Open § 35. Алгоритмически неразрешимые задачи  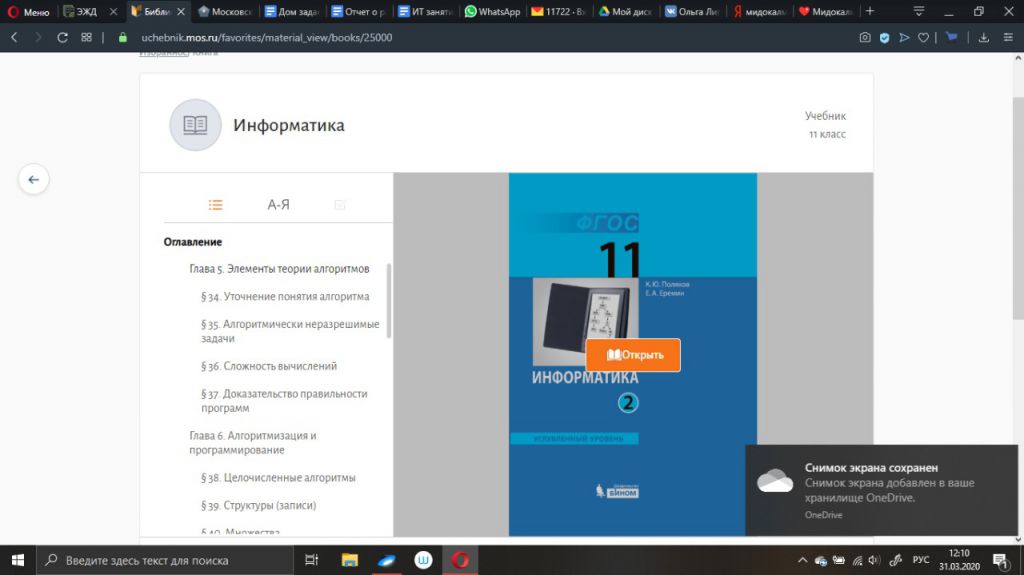290,331
